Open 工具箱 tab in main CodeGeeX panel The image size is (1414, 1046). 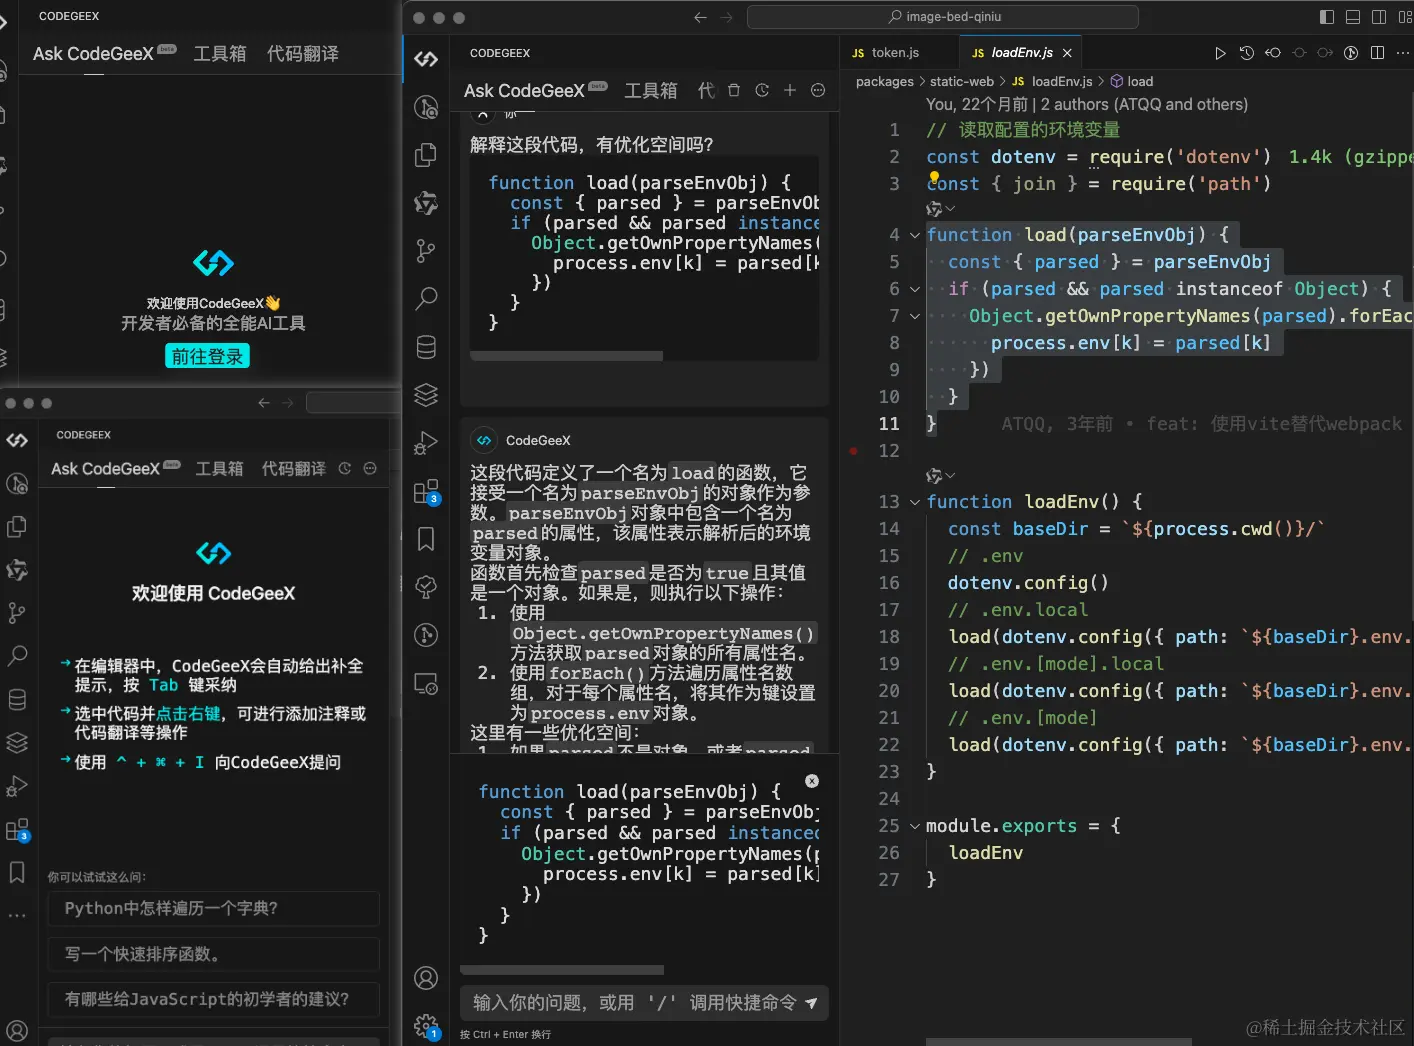tap(651, 90)
